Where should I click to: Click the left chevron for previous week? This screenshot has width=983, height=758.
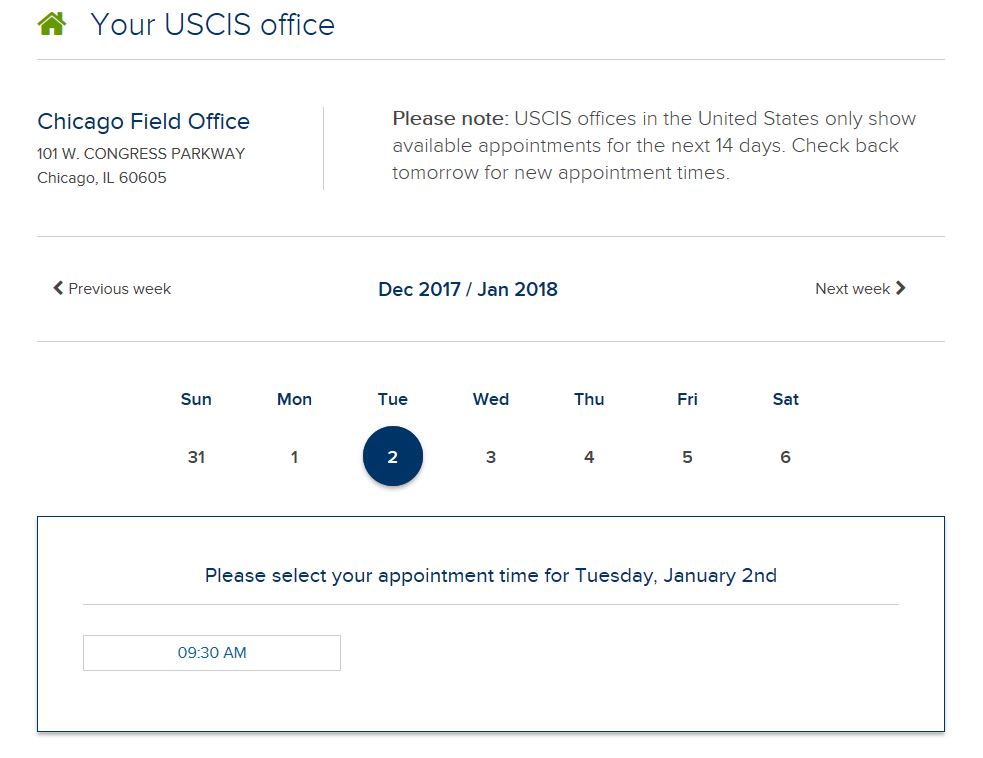pos(58,288)
